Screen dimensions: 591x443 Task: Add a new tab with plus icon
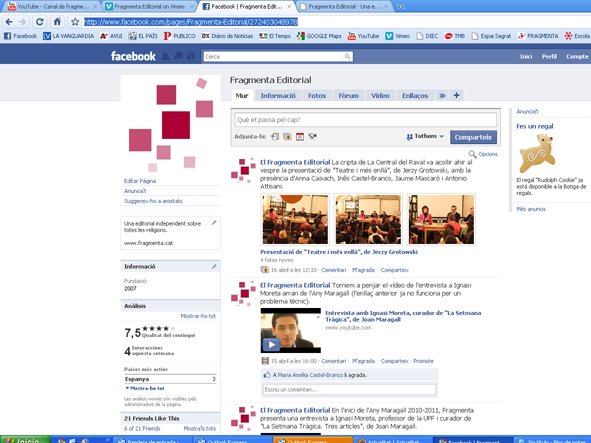point(456,95)
